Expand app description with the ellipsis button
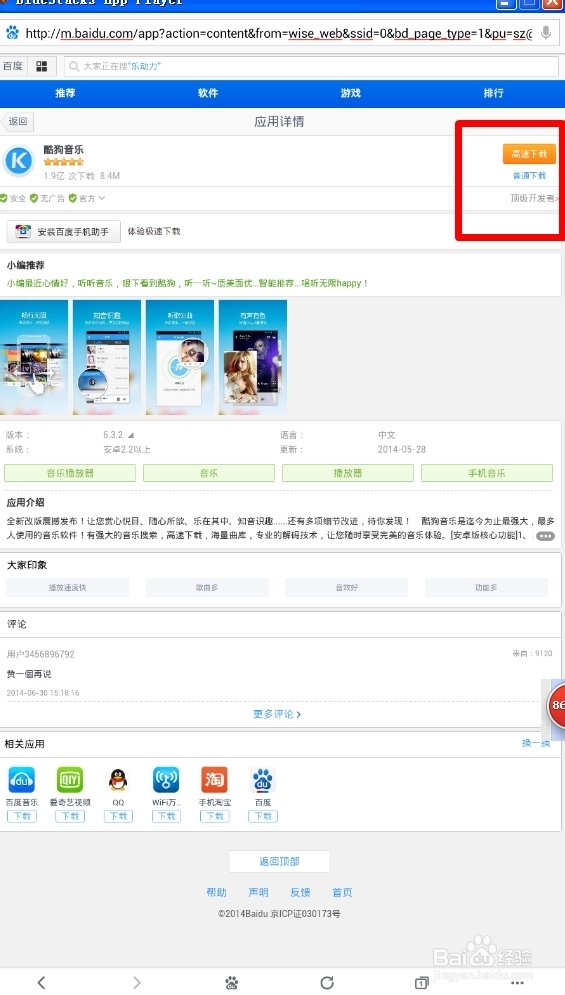The height and width of the screenshot is (995, 565). click(x=545, y=536)
